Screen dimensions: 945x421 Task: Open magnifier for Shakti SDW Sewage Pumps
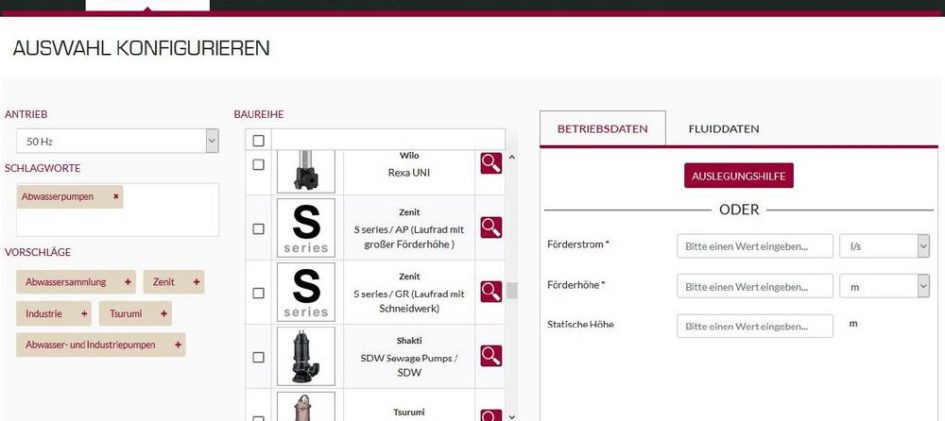pyautogui.click(x=490, y=355)
